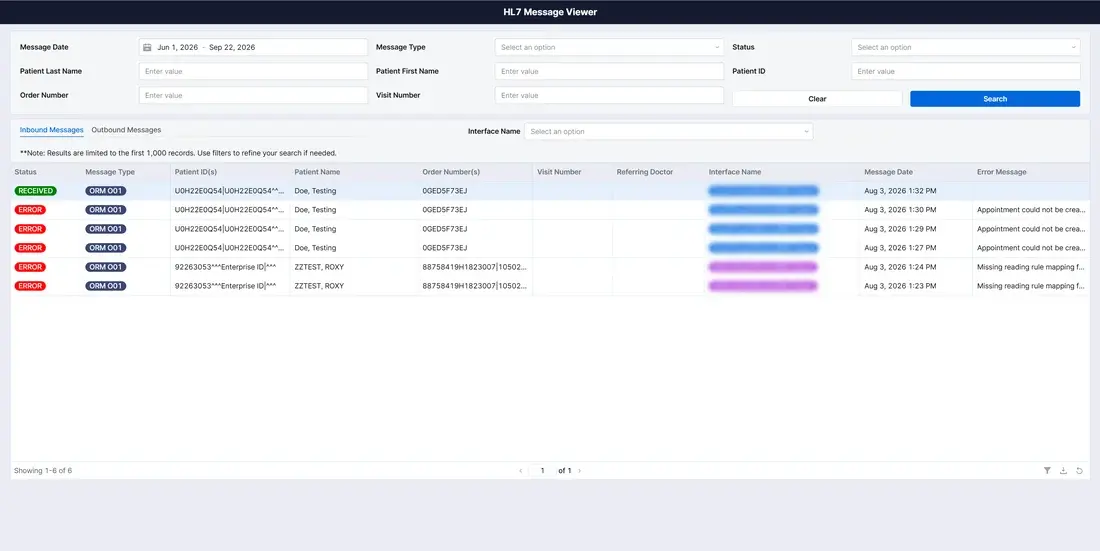Sort by Order Number(s) column header
The height and width of the screenshot is (551, 1100).
pos(451,172)
